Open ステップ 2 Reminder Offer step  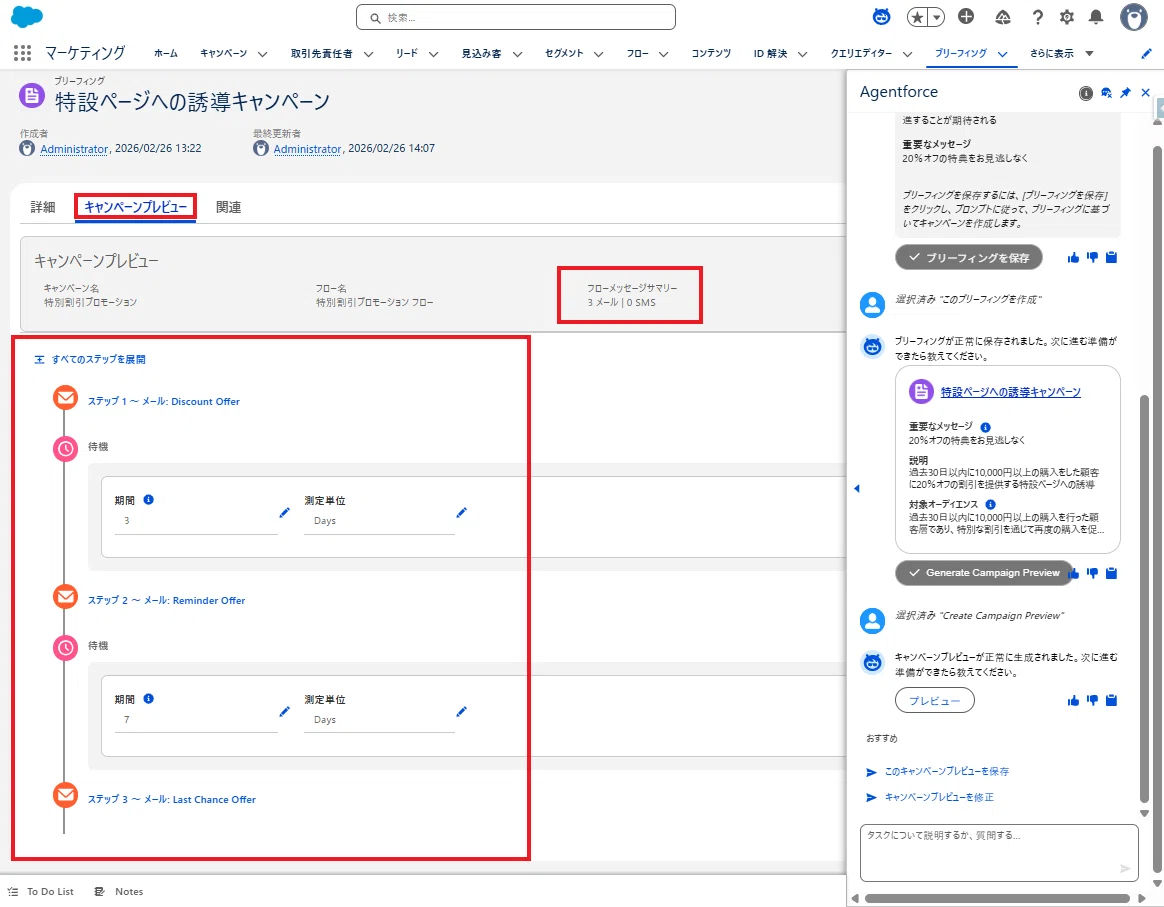pos(166,600)
